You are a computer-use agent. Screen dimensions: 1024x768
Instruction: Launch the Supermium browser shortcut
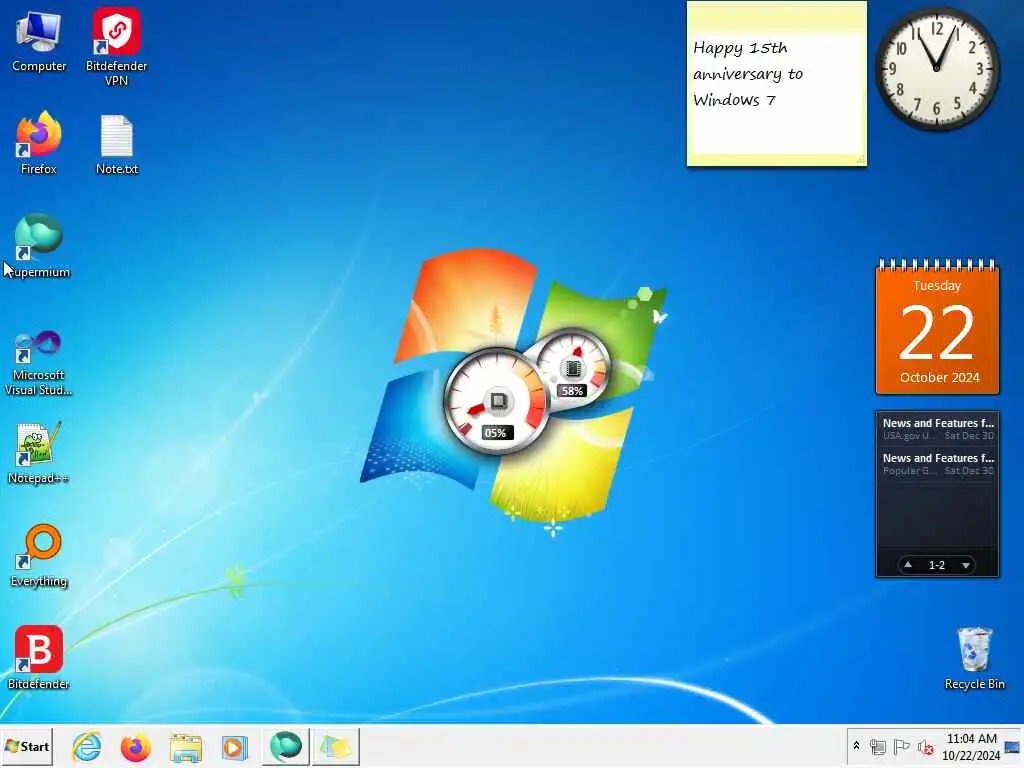(39, 246)
